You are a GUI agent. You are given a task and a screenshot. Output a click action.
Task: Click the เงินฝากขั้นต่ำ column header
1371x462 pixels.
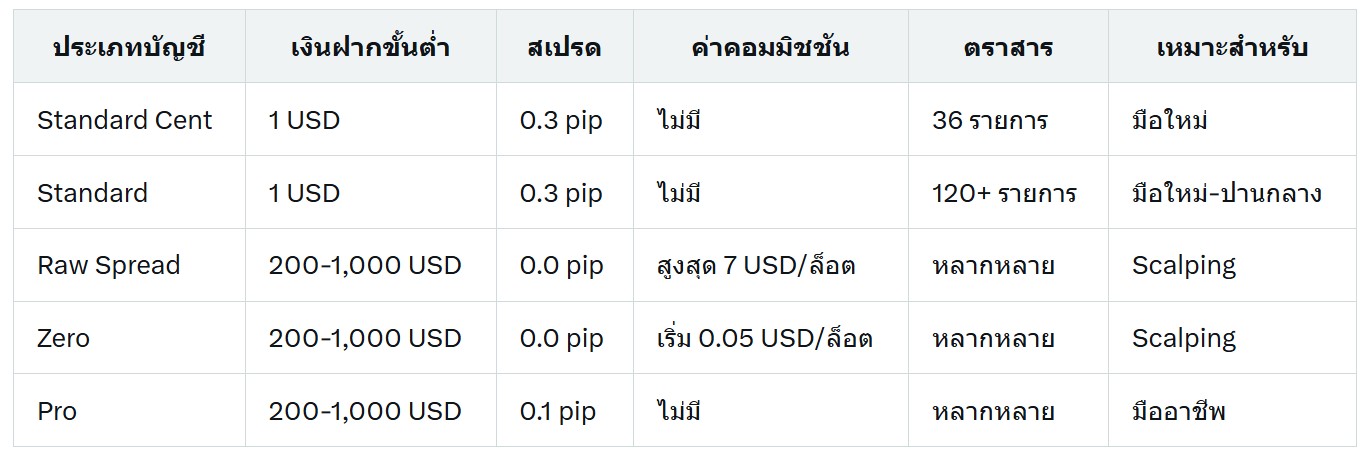(371, 47)
